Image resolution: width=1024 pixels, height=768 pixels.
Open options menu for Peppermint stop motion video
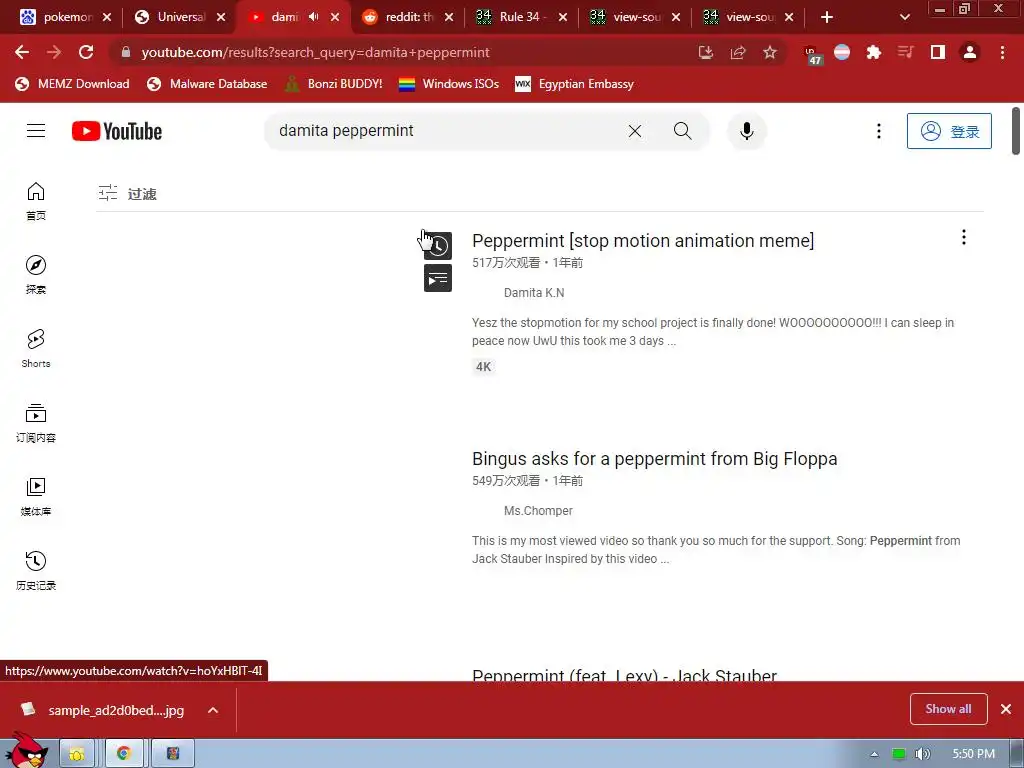tap(964, 238)
